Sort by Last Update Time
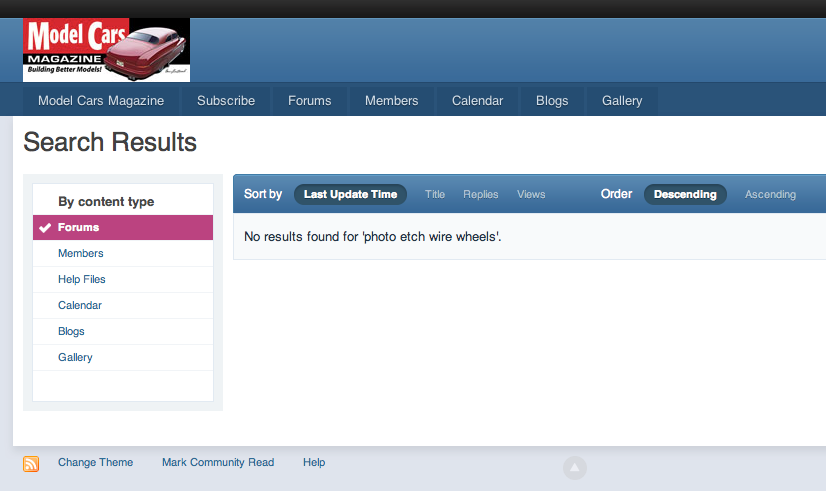The width and height of the screenshot is (826, 491). point(350,194)
